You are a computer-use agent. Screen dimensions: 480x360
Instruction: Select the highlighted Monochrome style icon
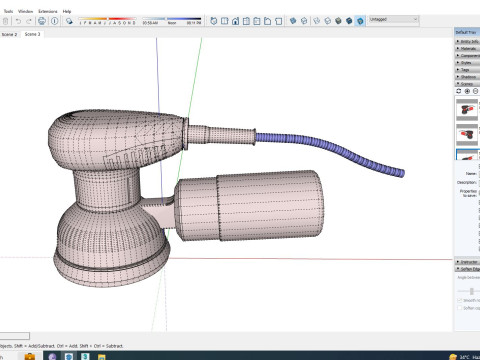coord(360,21)
